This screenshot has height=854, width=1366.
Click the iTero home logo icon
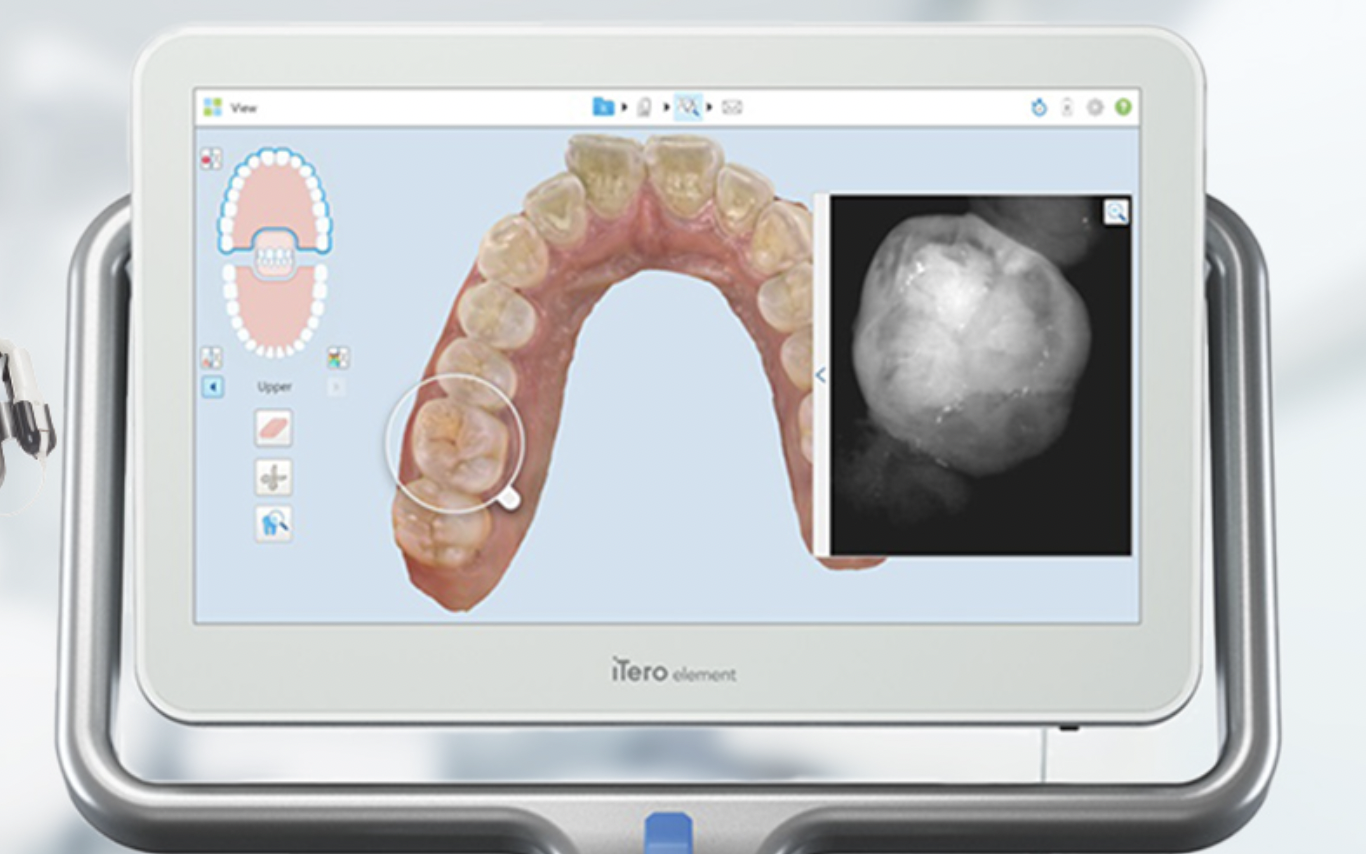212,107
